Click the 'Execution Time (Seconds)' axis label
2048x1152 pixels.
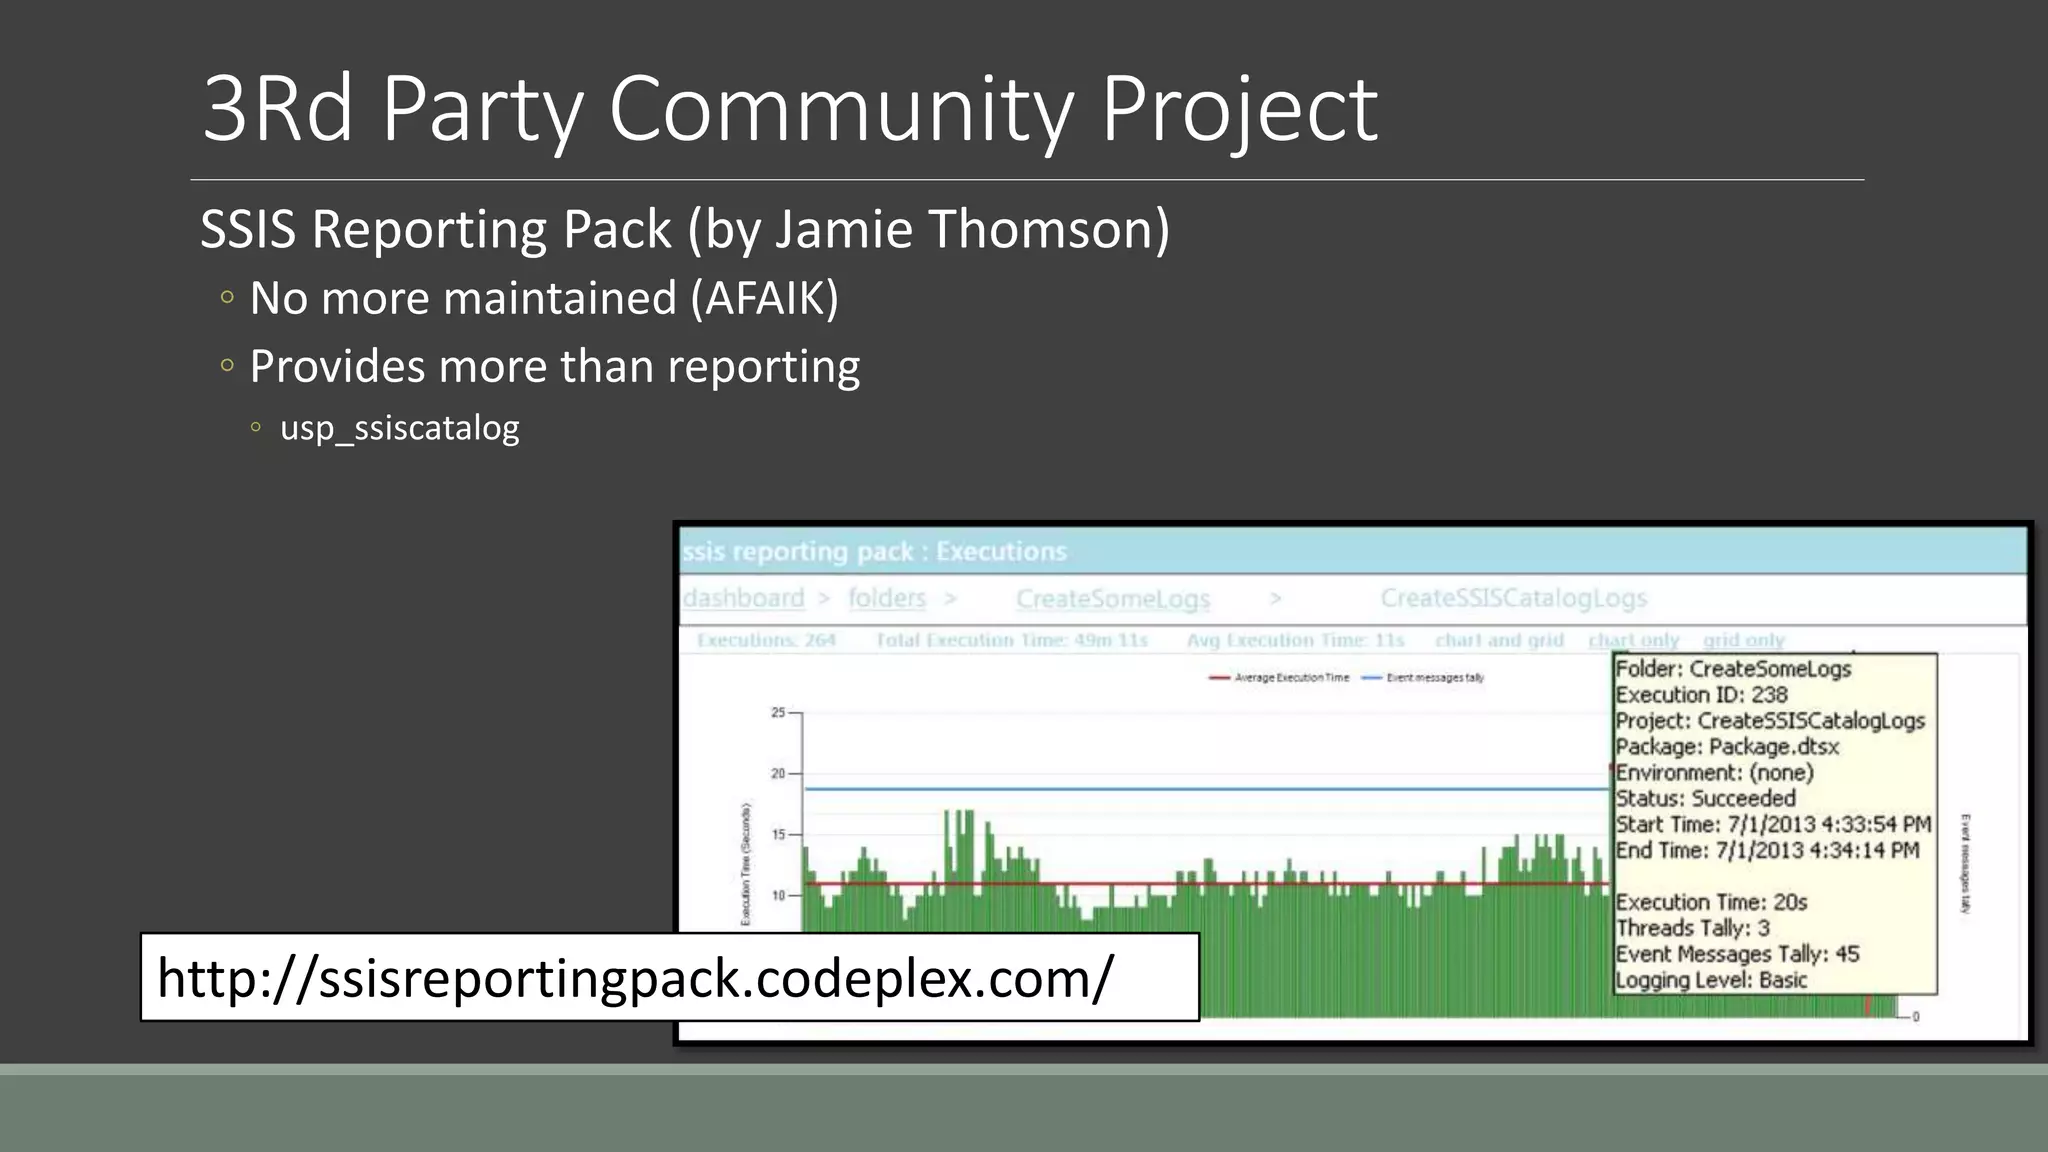[746, 864]
